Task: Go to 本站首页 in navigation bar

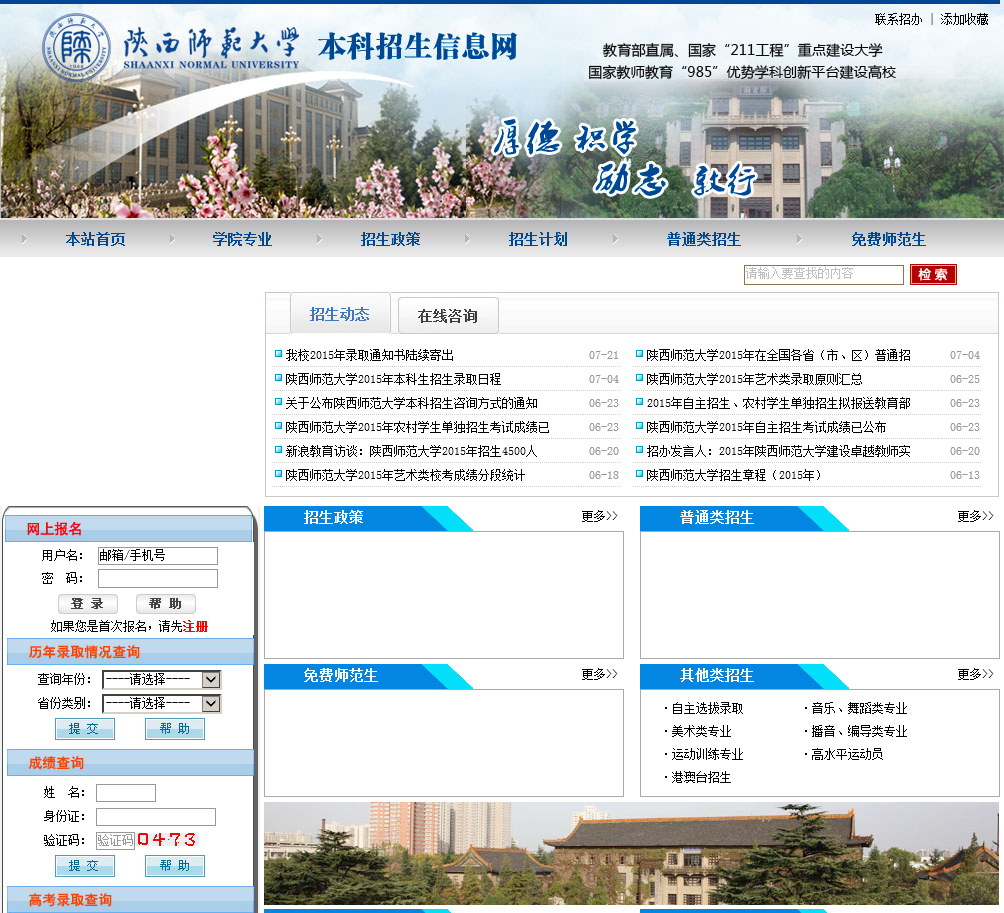Action: 95,239
